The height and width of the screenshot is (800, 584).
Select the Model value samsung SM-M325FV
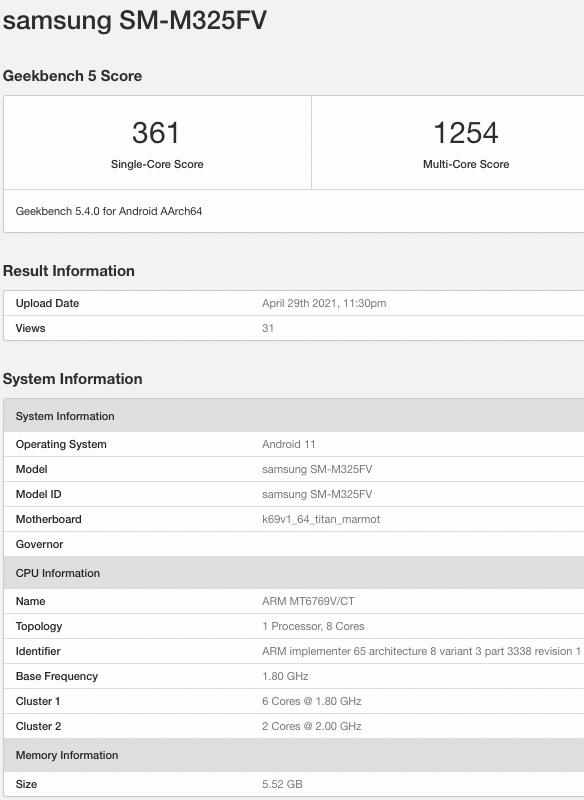[317, 469]
